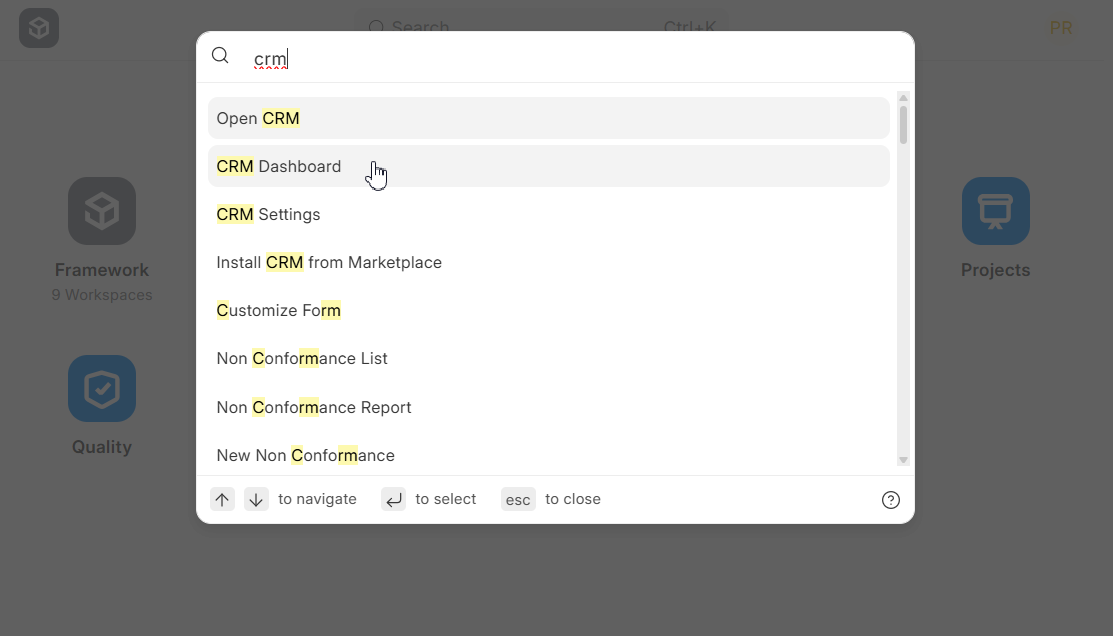Click the app logo in top-left corner

click(39, 28)
